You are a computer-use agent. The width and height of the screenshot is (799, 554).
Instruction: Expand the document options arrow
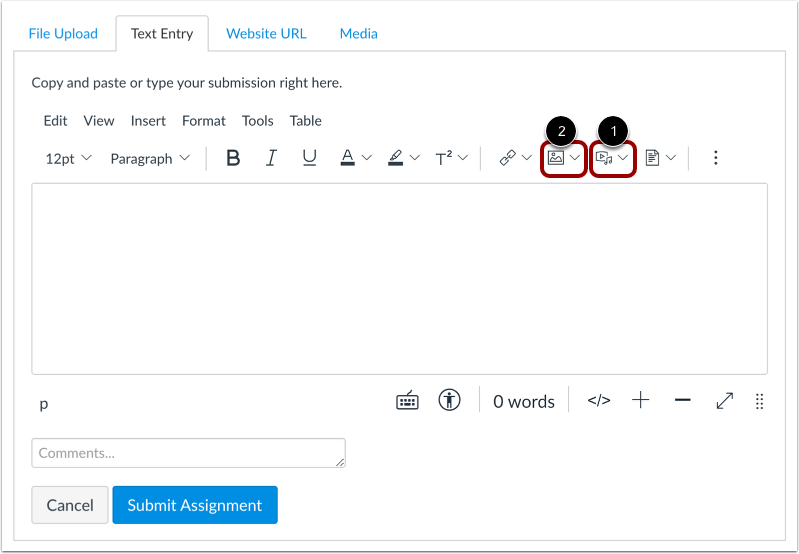671,157
